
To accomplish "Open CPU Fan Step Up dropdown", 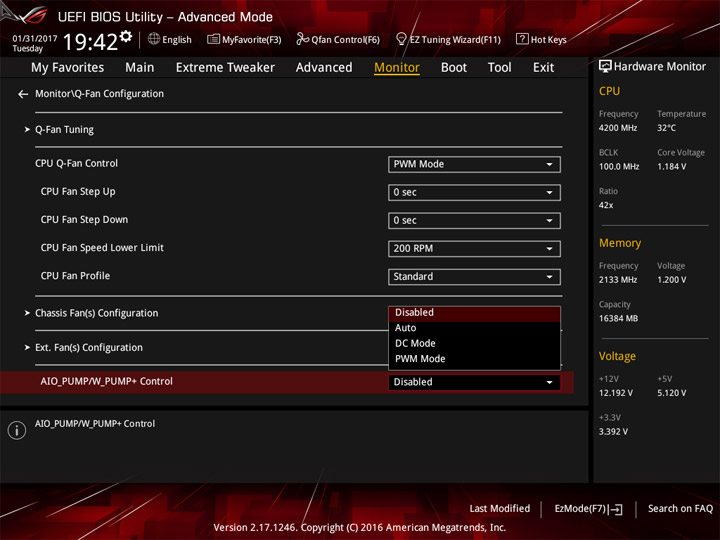I will (474, 192).
